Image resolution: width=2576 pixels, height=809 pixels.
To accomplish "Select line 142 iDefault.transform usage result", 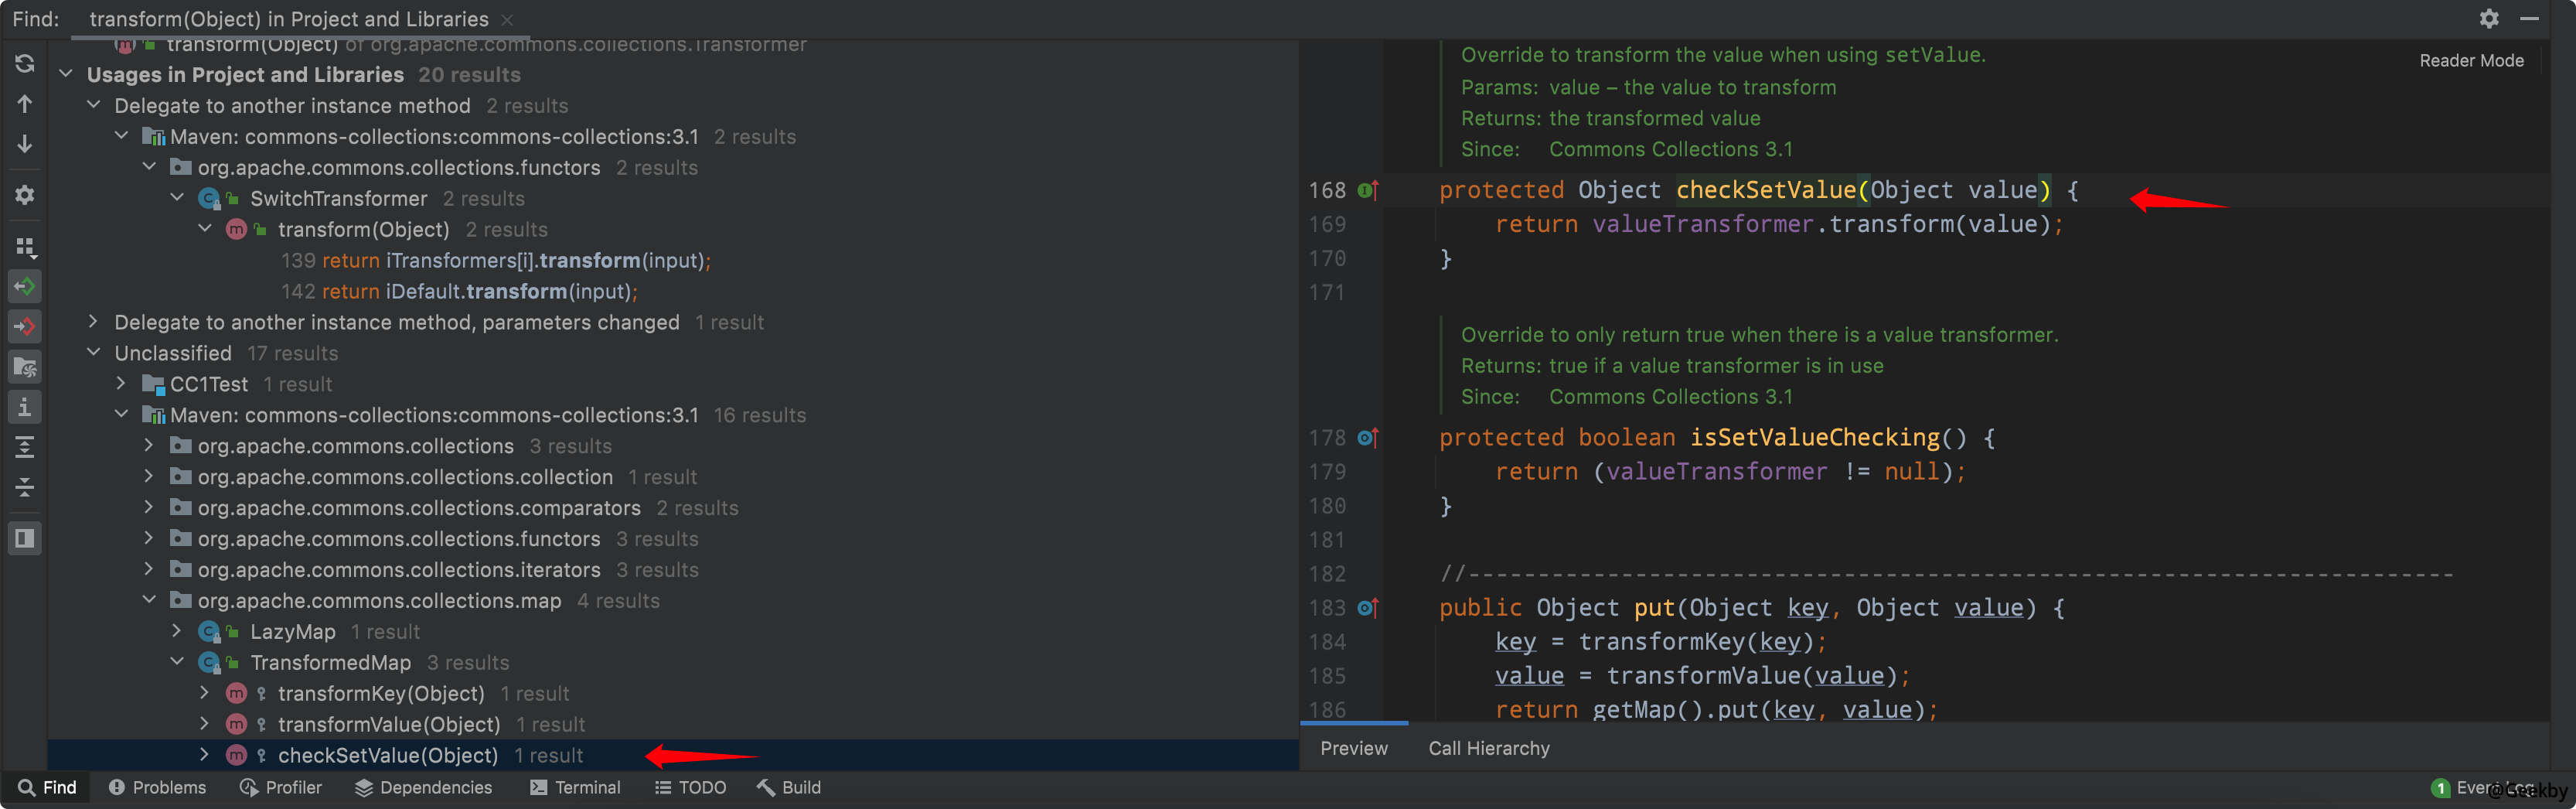I will (459, 292).
